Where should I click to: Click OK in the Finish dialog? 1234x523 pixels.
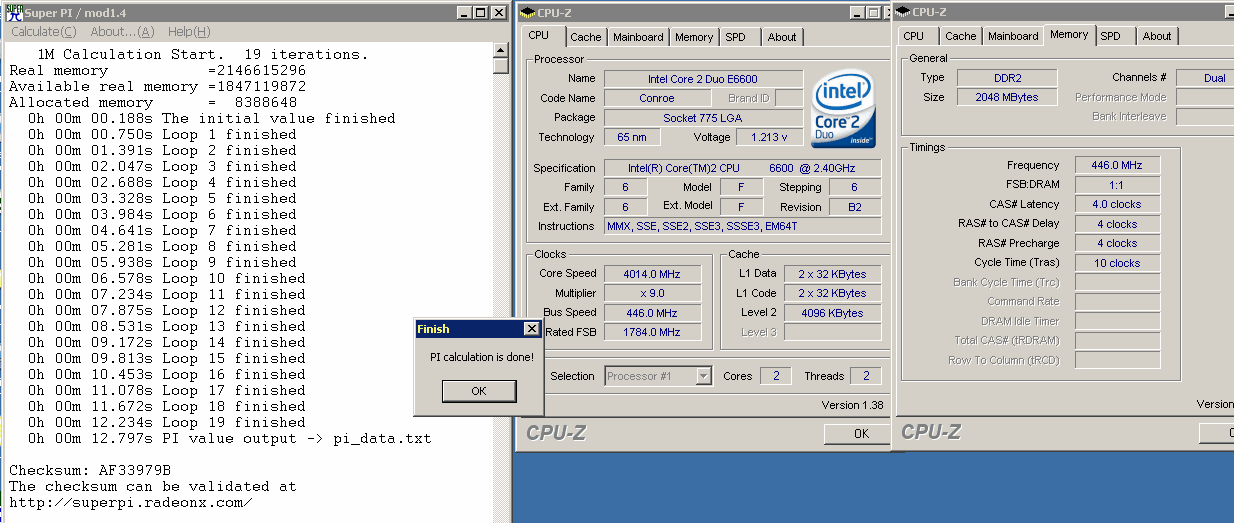point(479,391)
